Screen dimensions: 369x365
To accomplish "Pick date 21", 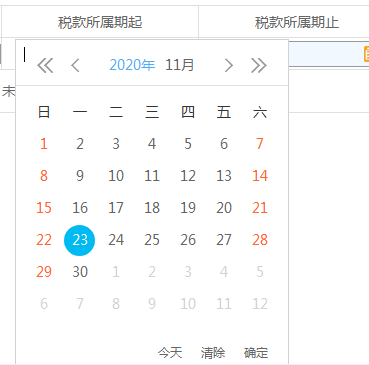I will pyautogui.click(x=260, y=208).
